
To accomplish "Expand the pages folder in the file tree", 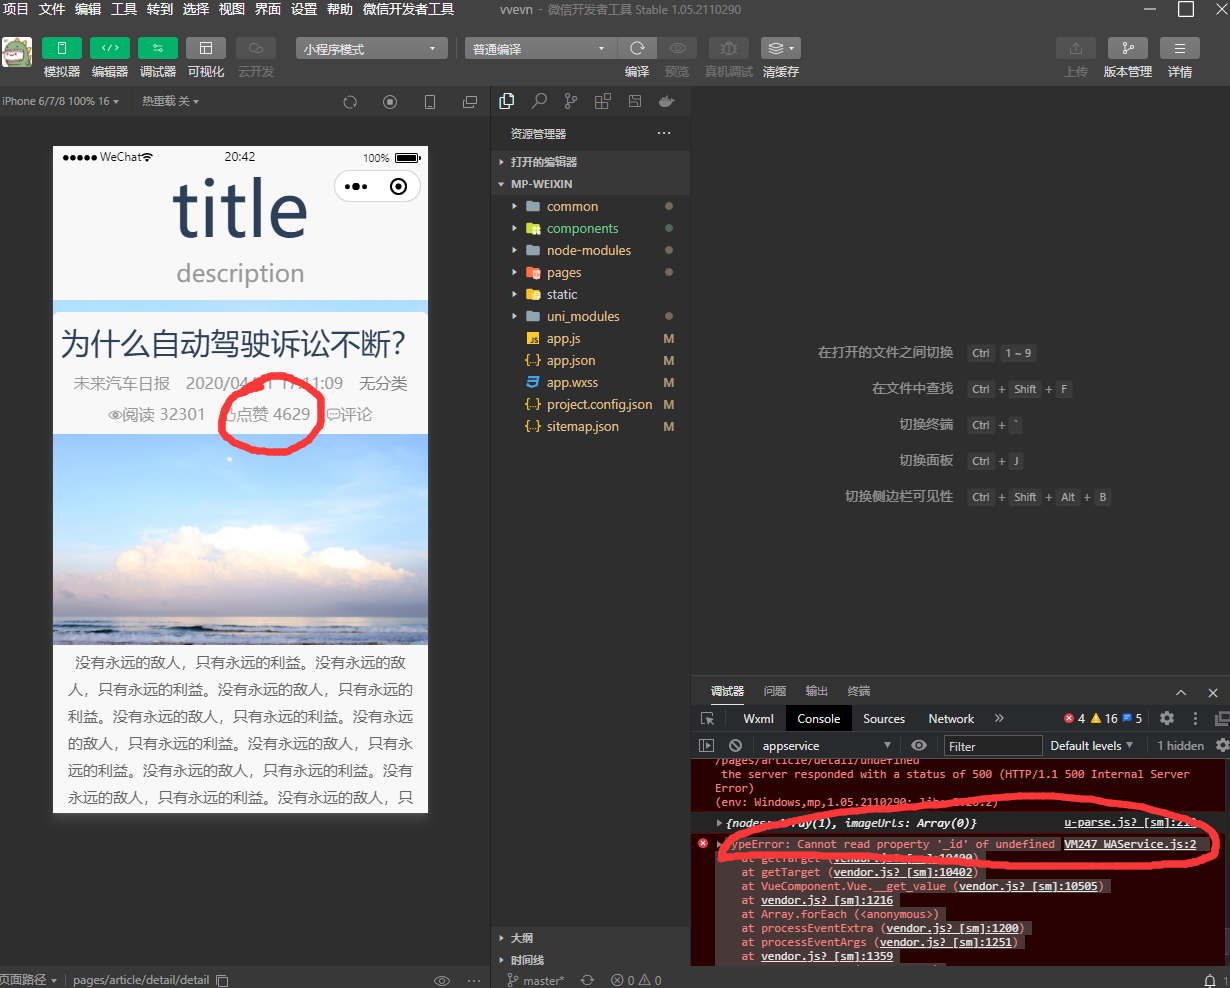I will tap(564, 272).
